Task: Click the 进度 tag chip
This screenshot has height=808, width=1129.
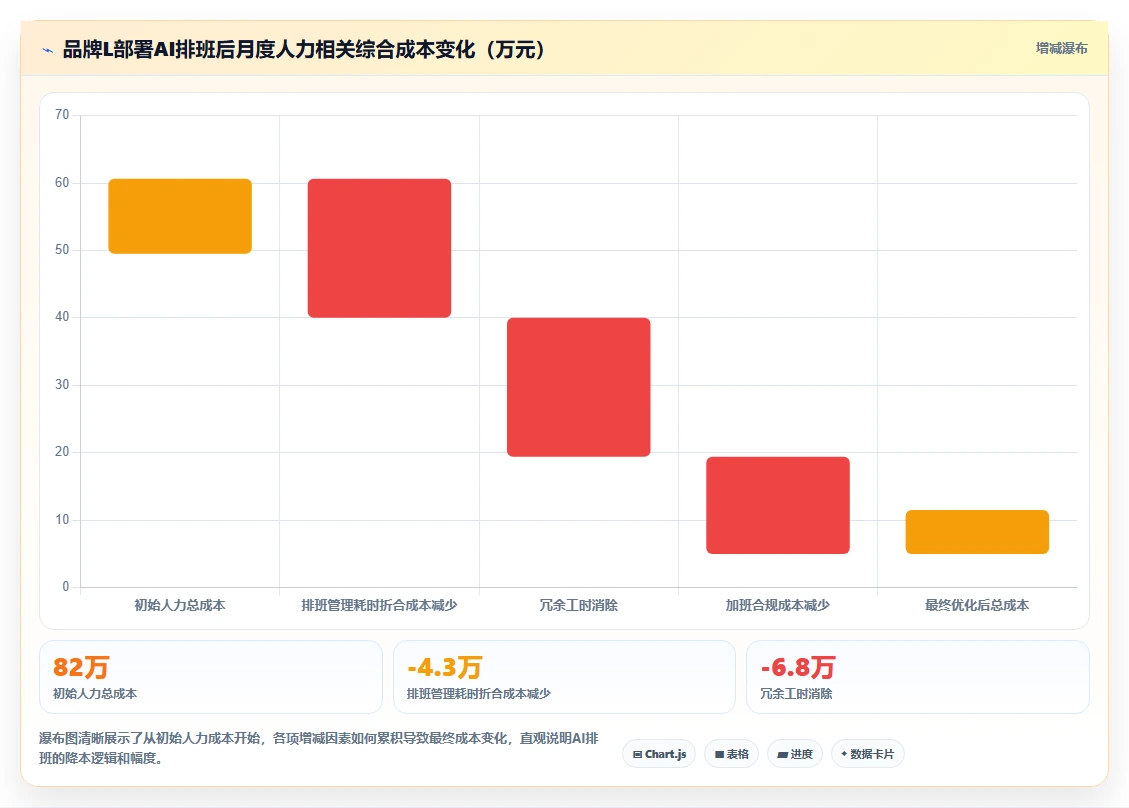Action: point(795,754)
